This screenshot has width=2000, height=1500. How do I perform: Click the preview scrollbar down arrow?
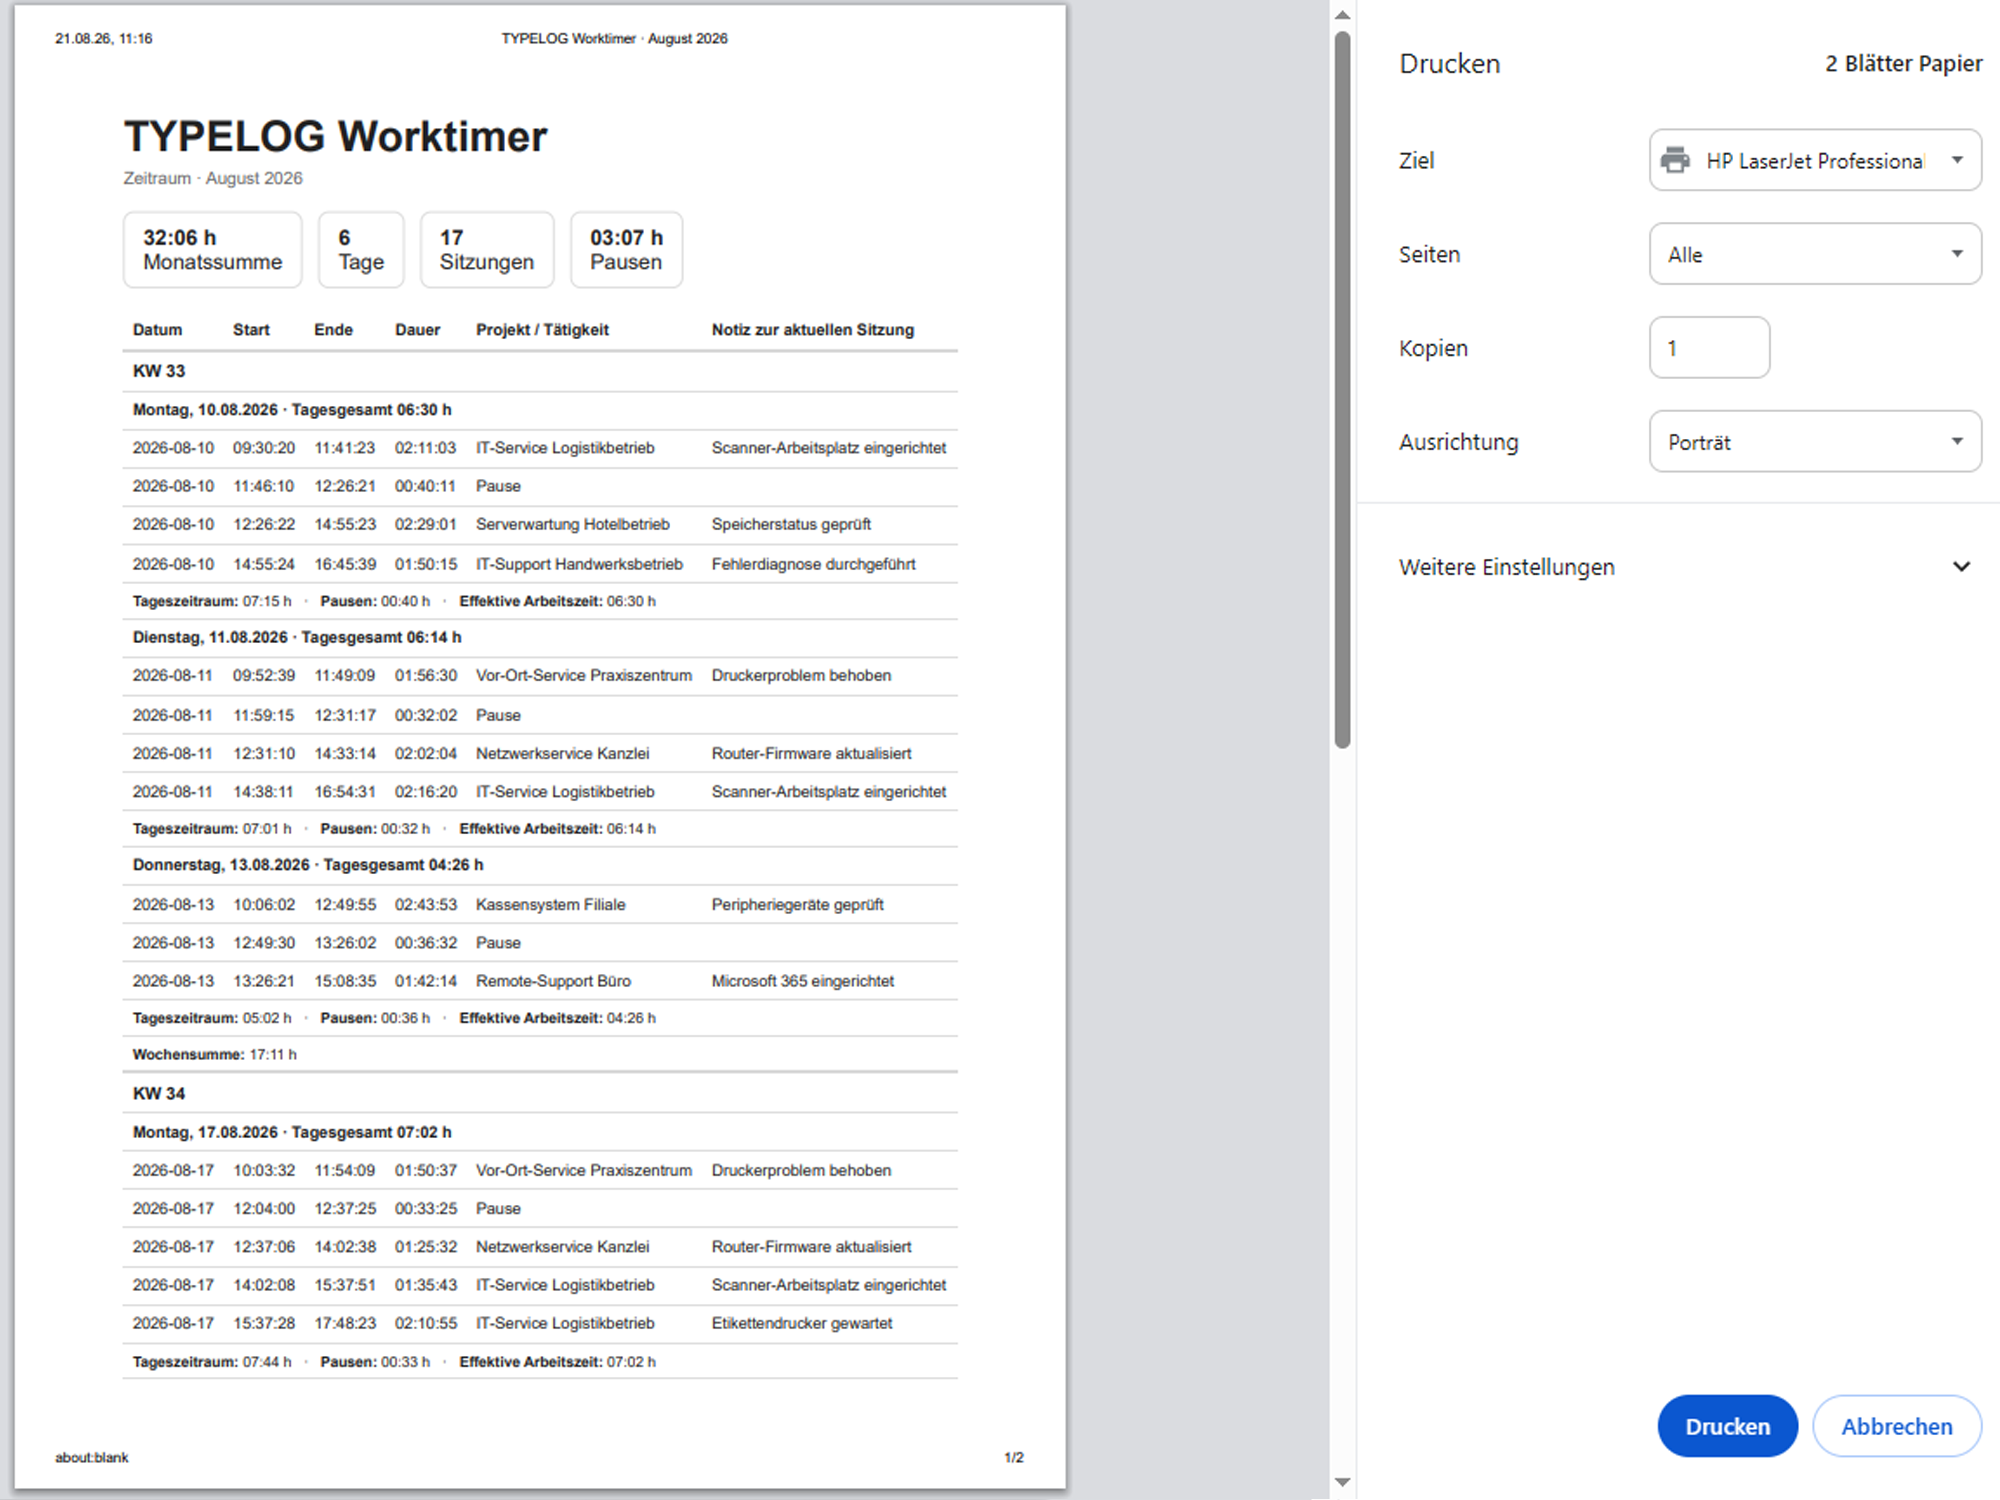pyautogui.click(x=1342, y=1482)
